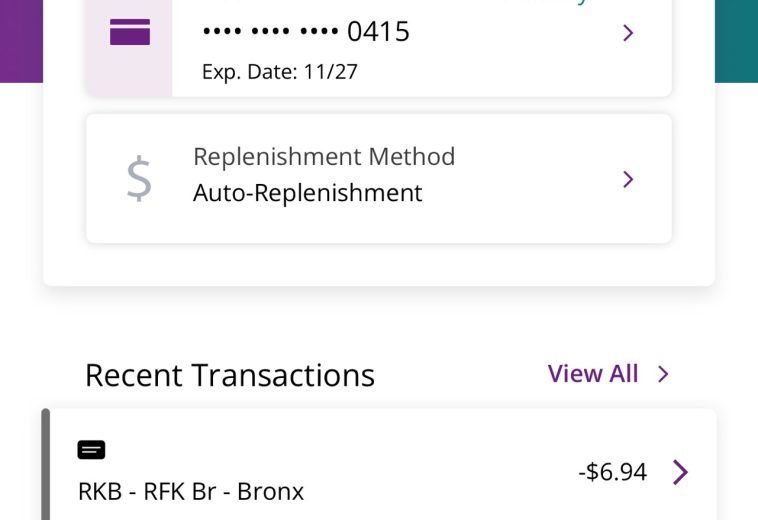Open card ending 0415 via its chevron
Image resolution: width=758 pixels, height=520 pixels.
pos(628,33)
